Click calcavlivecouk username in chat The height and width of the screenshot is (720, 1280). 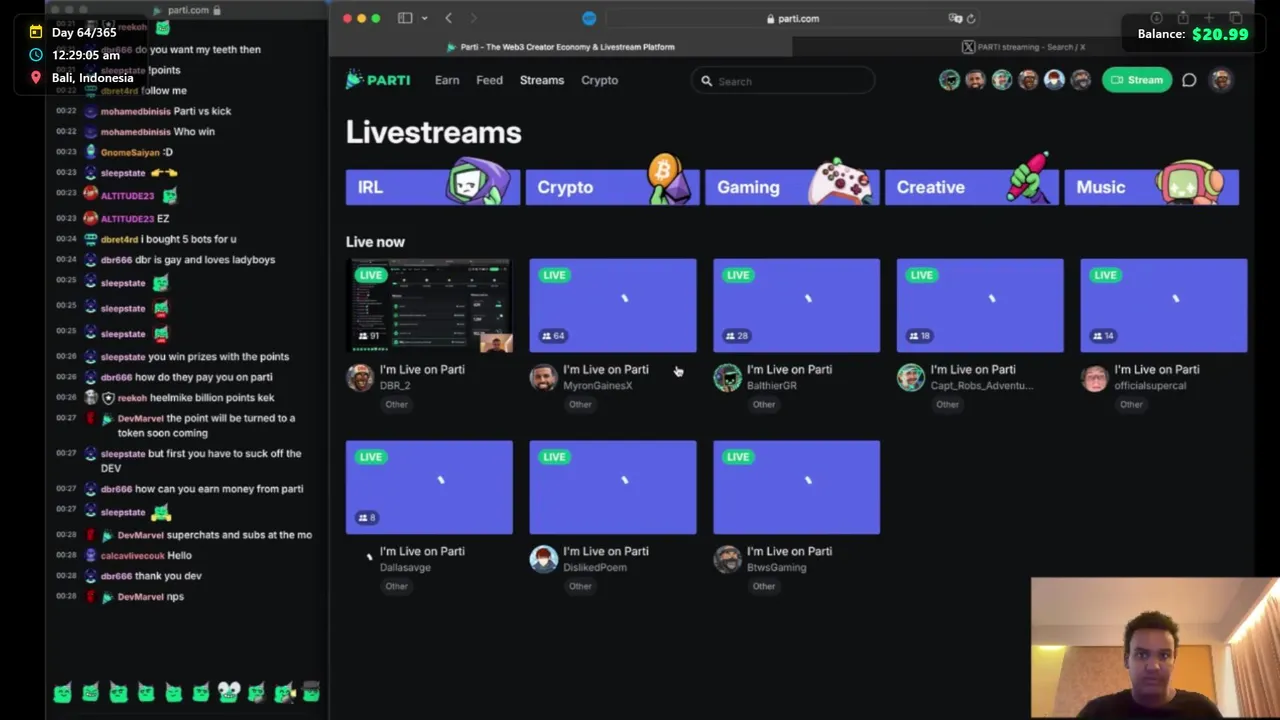[x=132, y=556]
